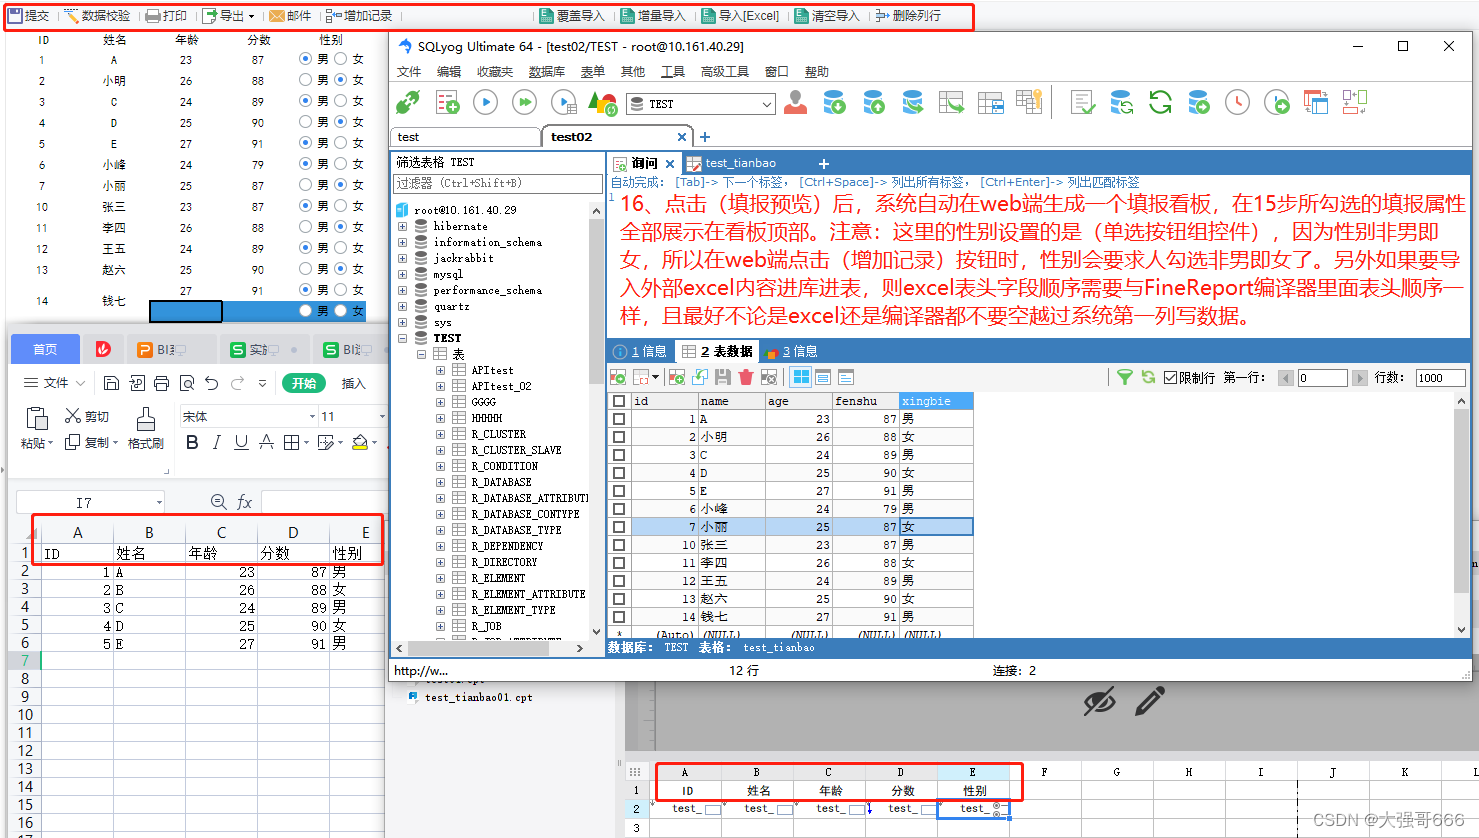Click 提交 button in web report toolbar
The height and width of the screenshot is (838, 1479).
point(28,16)
